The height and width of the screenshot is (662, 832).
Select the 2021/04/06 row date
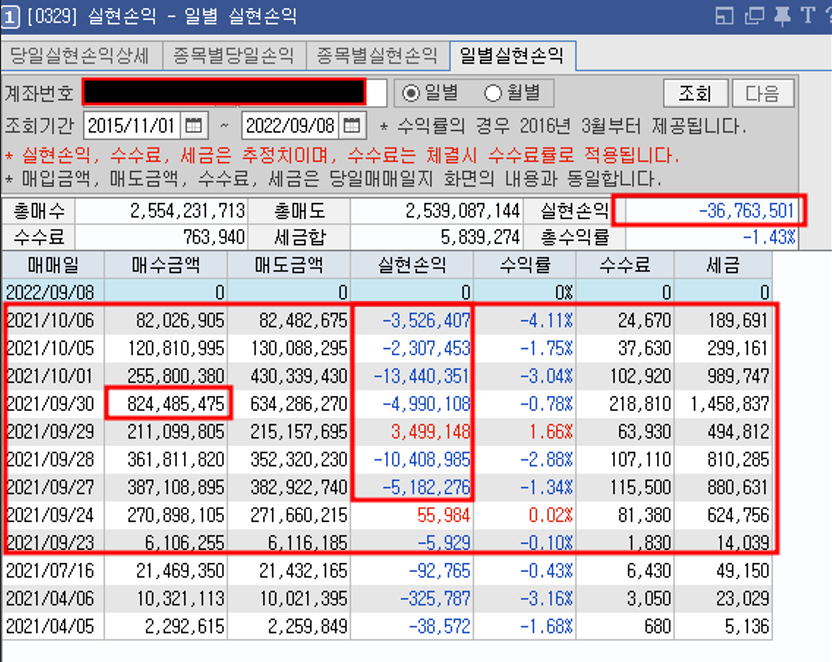pos(50,598)
